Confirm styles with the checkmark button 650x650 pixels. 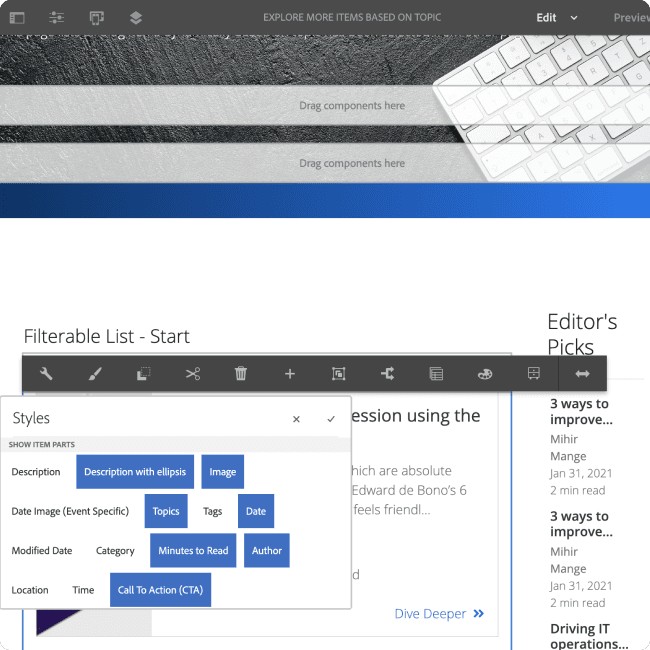coord(331,419)
